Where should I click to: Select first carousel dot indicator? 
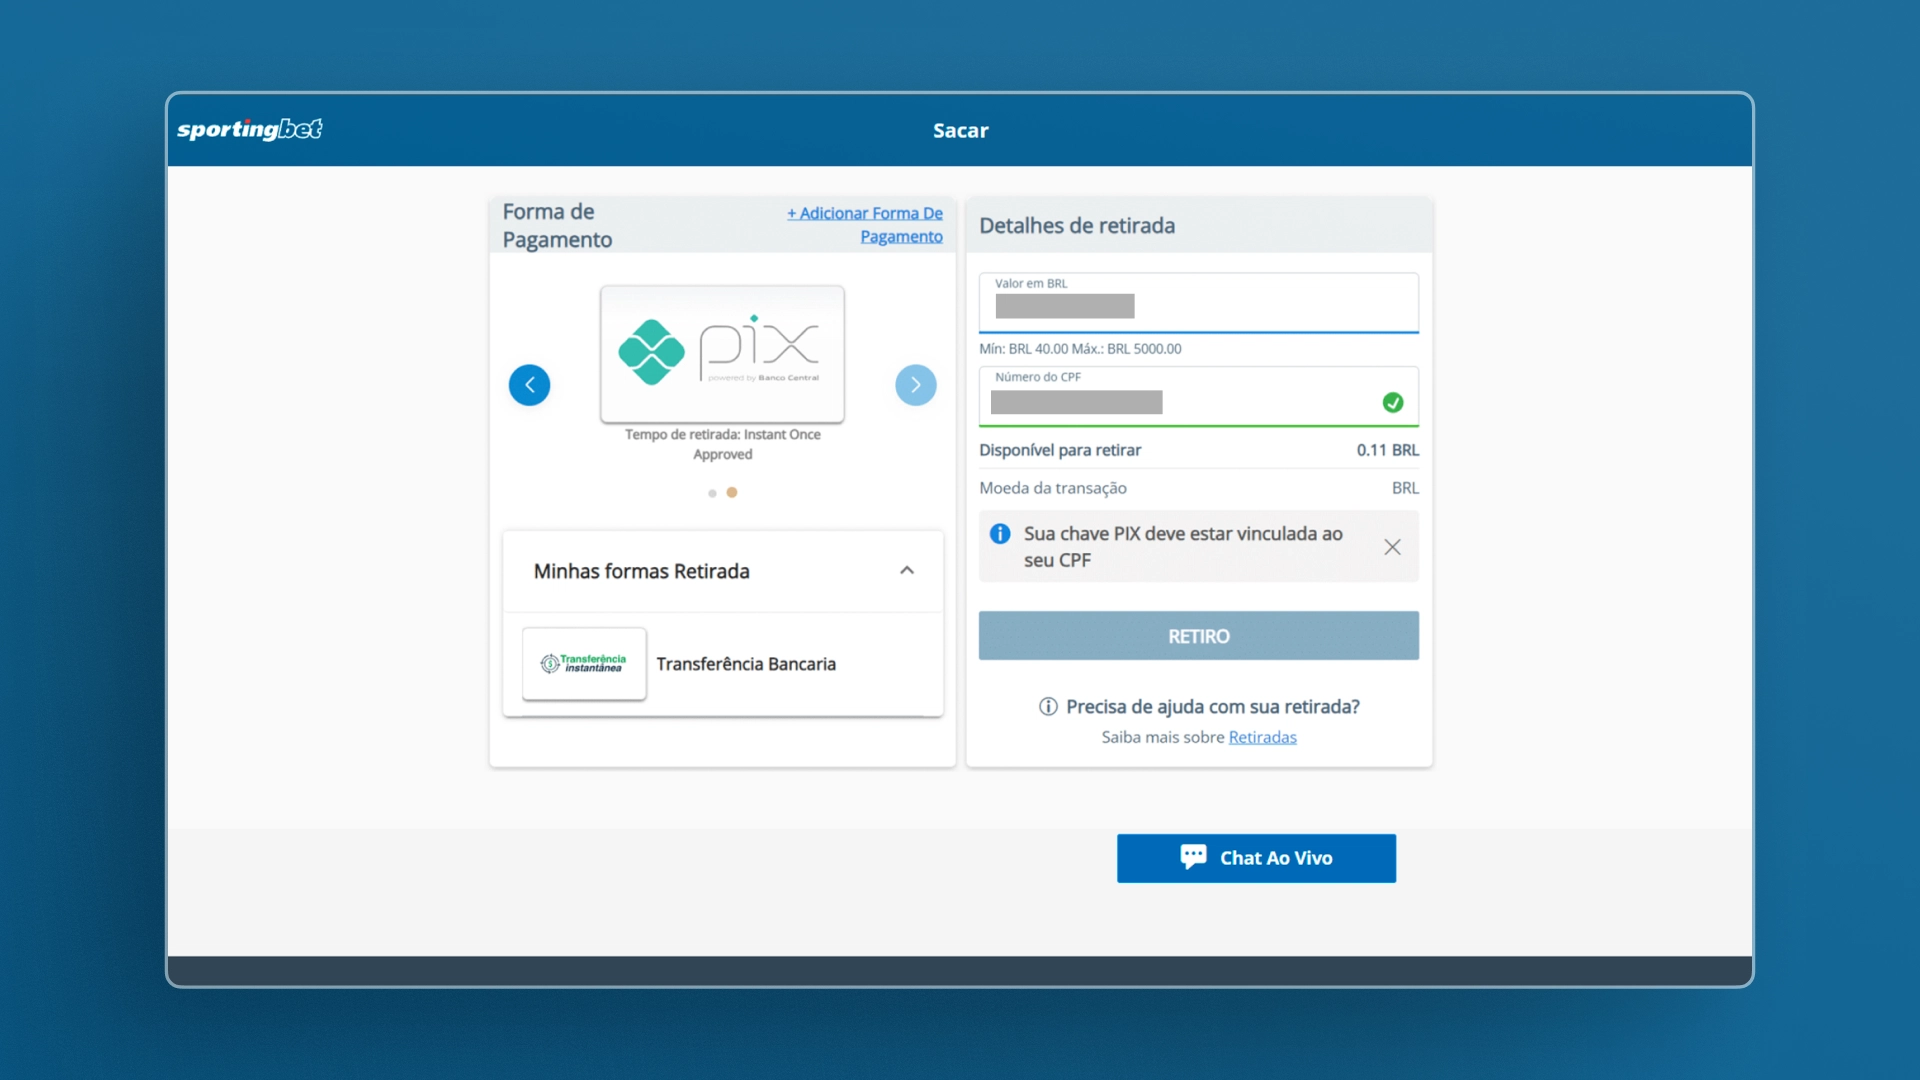point(712,493)
